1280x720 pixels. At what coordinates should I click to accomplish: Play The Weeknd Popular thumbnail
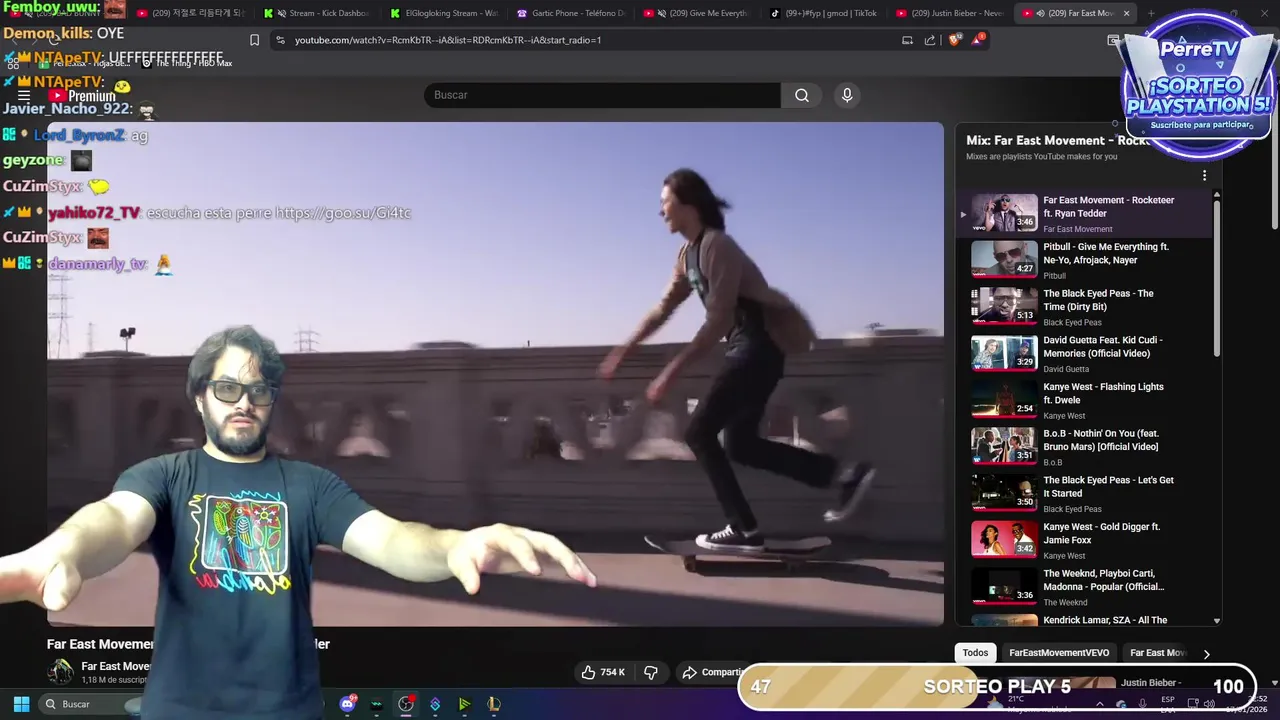tap(1004, 586)
